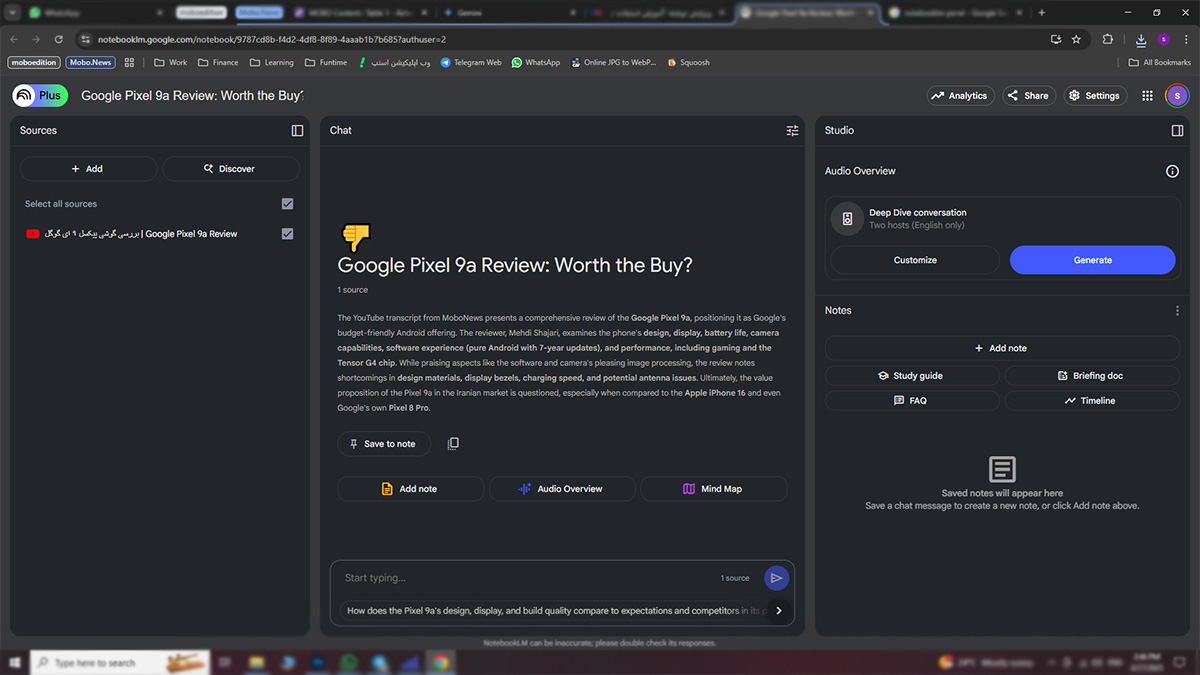Screen dimensions: 1200x675
Task: Click the Audio Overview info icon
Action: coord(1172,171)
